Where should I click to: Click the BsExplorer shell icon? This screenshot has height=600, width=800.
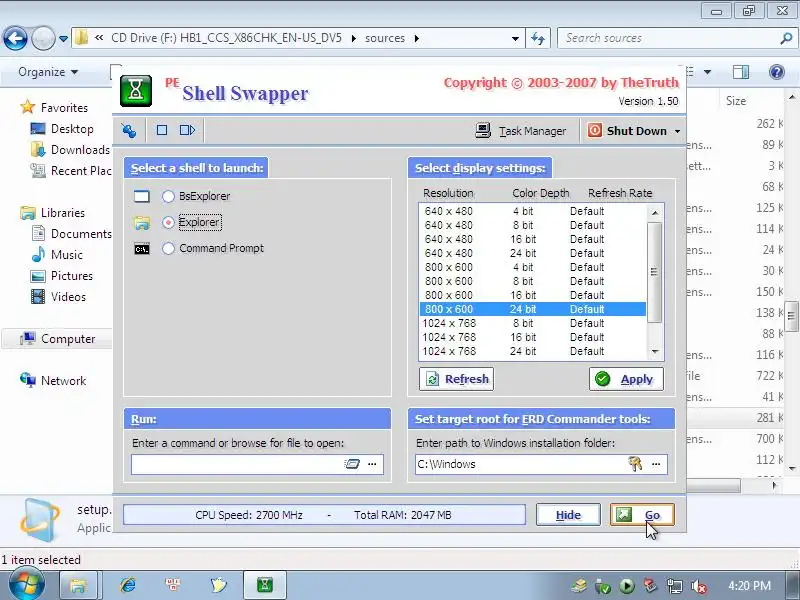(141, 196)
